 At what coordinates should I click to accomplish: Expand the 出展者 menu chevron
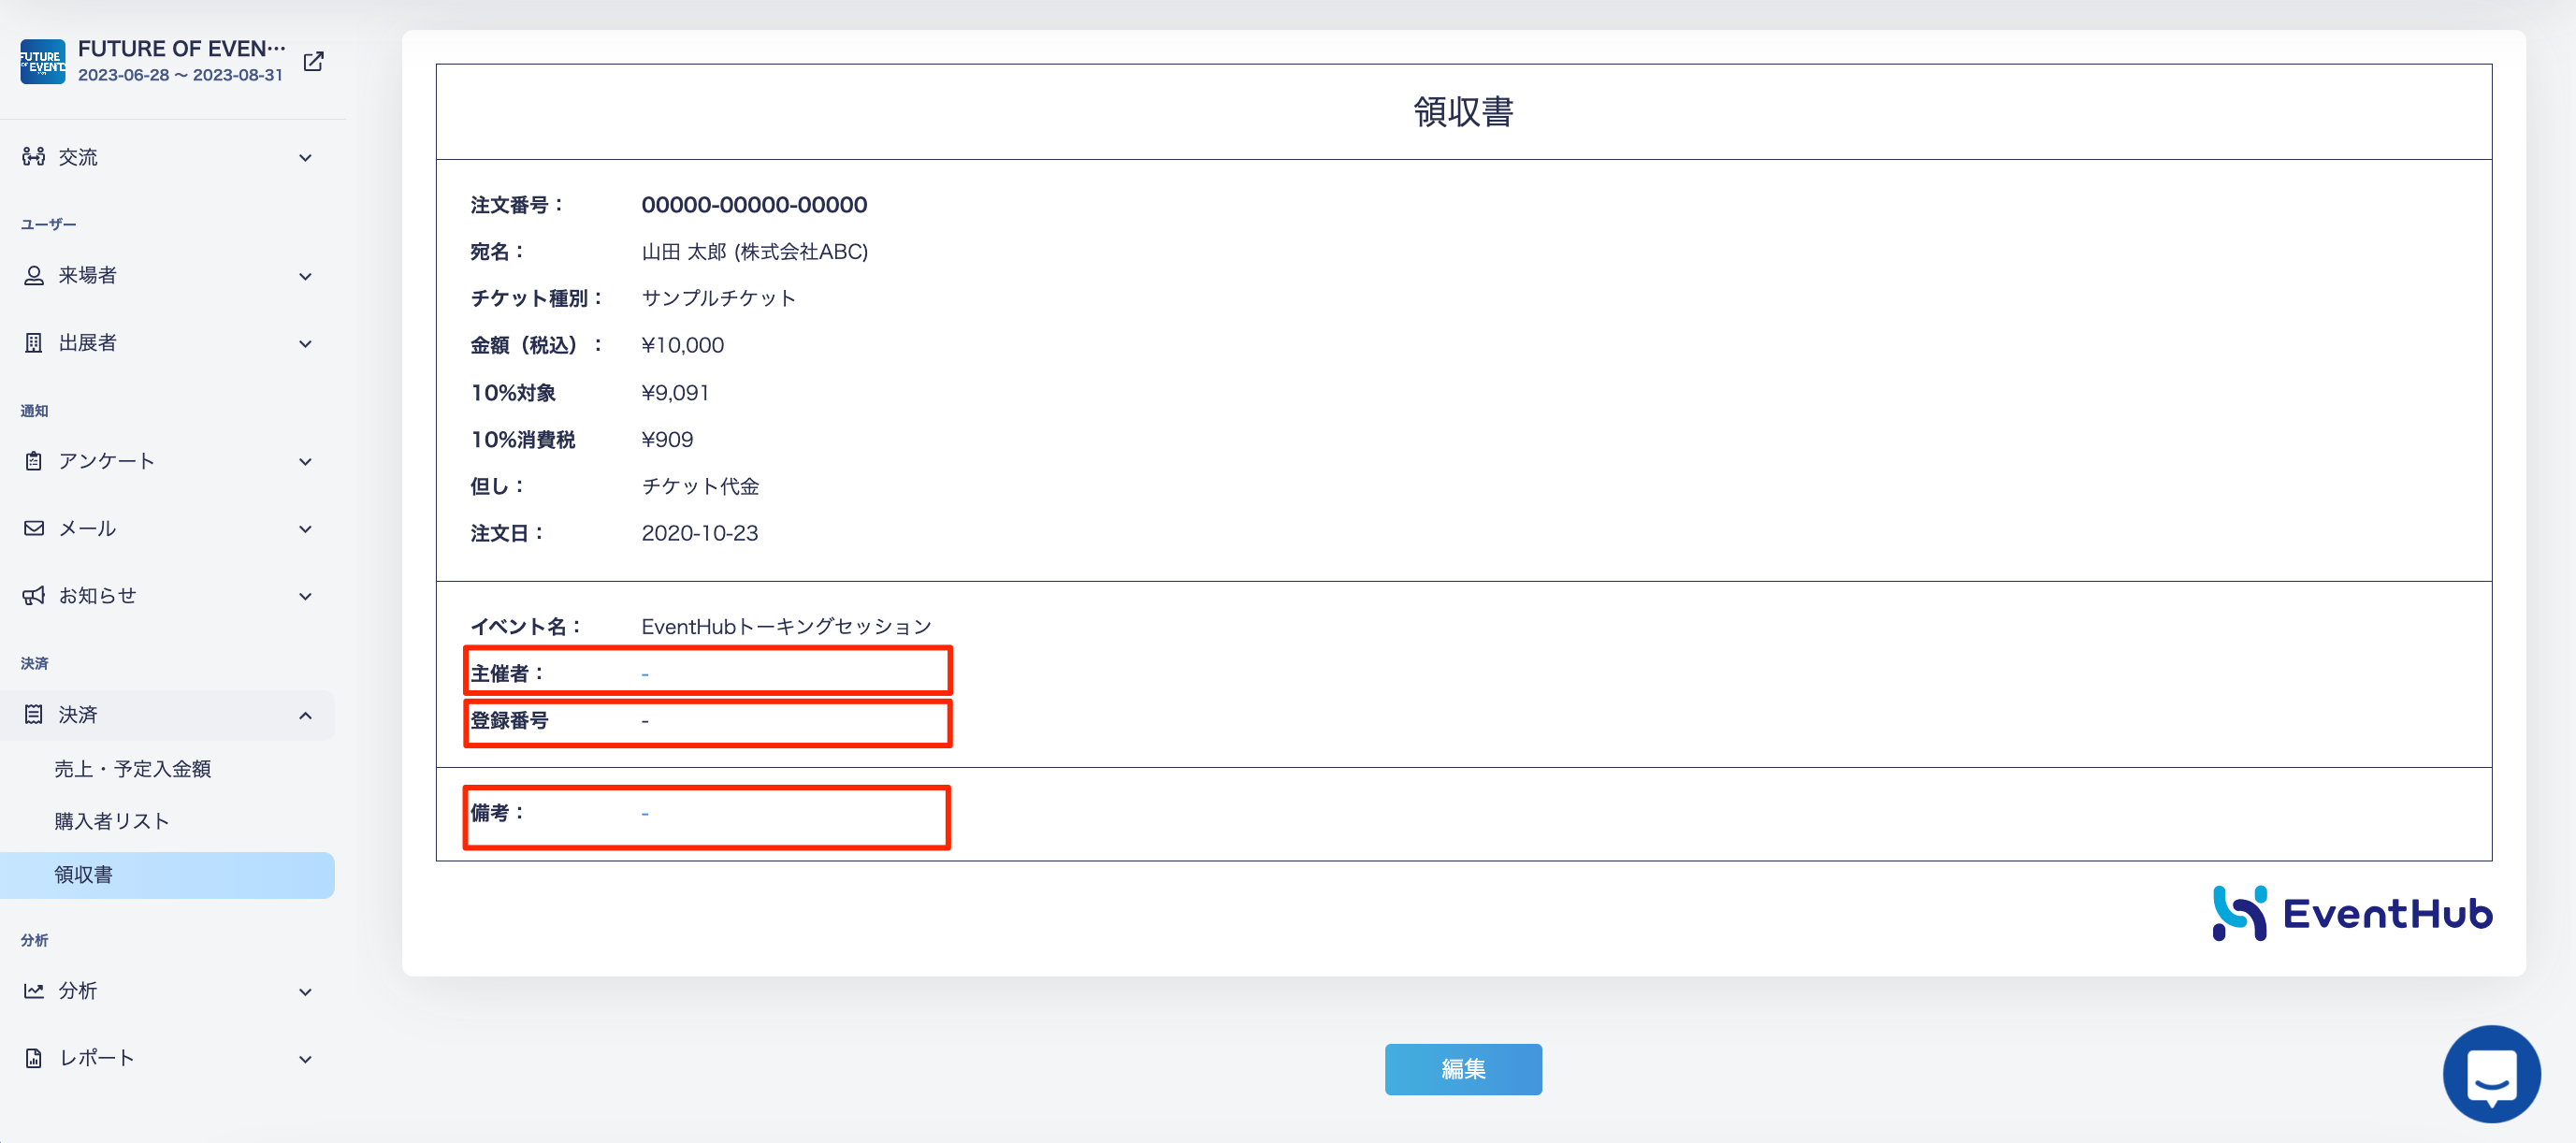305,344
